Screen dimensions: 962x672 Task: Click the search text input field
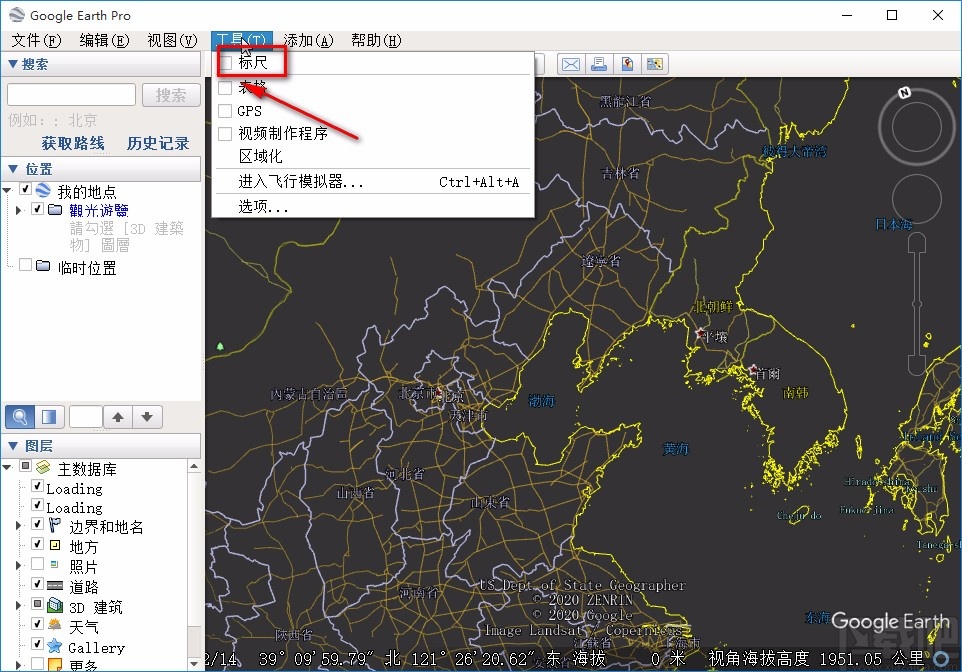71,95
